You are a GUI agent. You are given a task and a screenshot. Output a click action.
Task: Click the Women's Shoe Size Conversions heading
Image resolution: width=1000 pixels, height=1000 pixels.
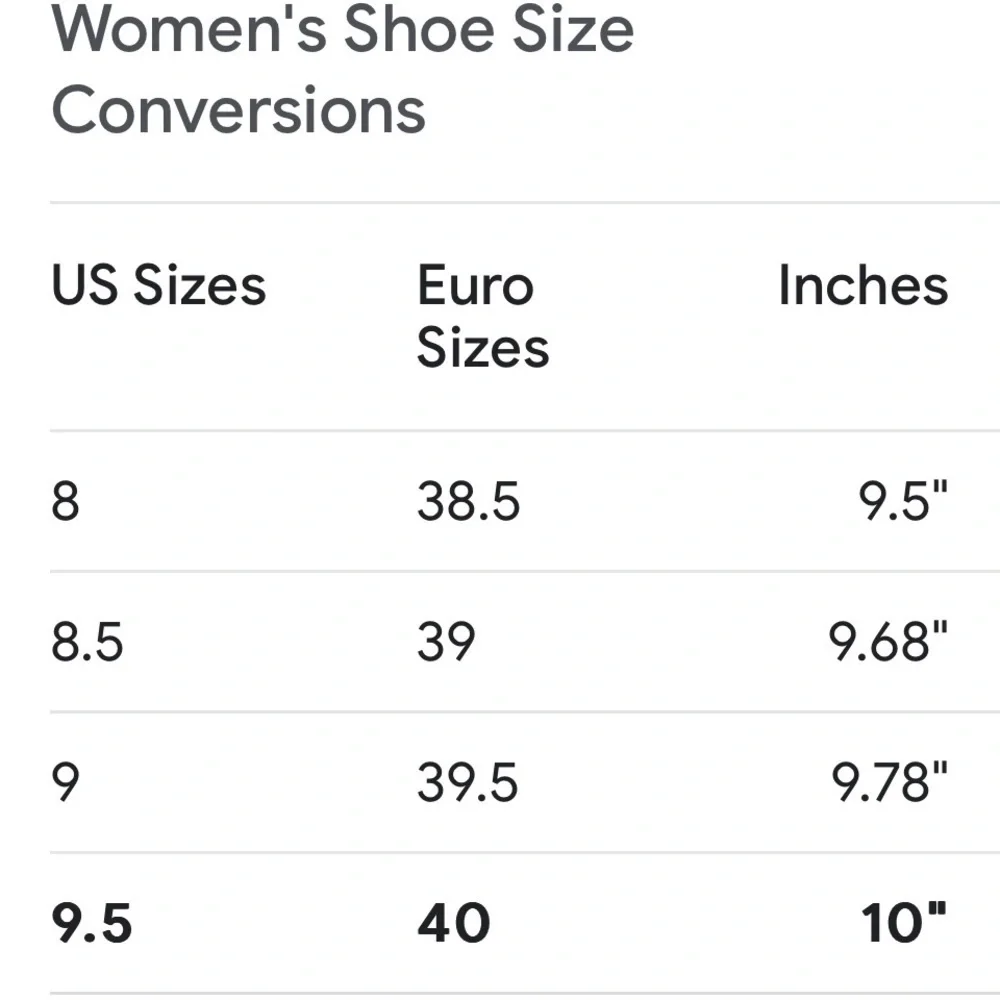(x=342, y=69)
